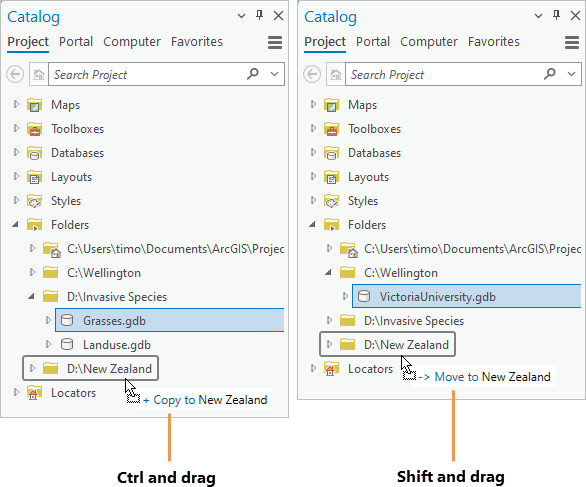Switch to Portal tab in left pane
The width and height of the screenshot is (586, 487).
pos(76,41)
